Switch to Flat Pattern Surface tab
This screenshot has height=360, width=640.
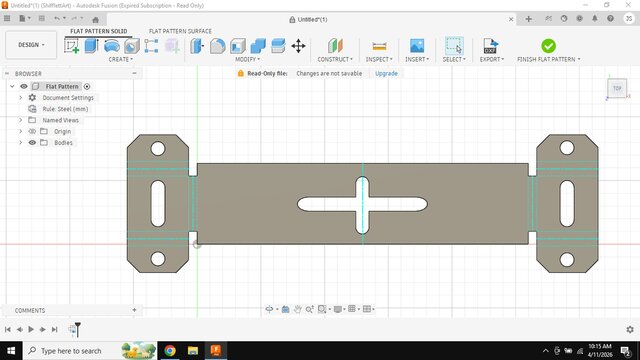pyautogui.click(x=180, y=31)
